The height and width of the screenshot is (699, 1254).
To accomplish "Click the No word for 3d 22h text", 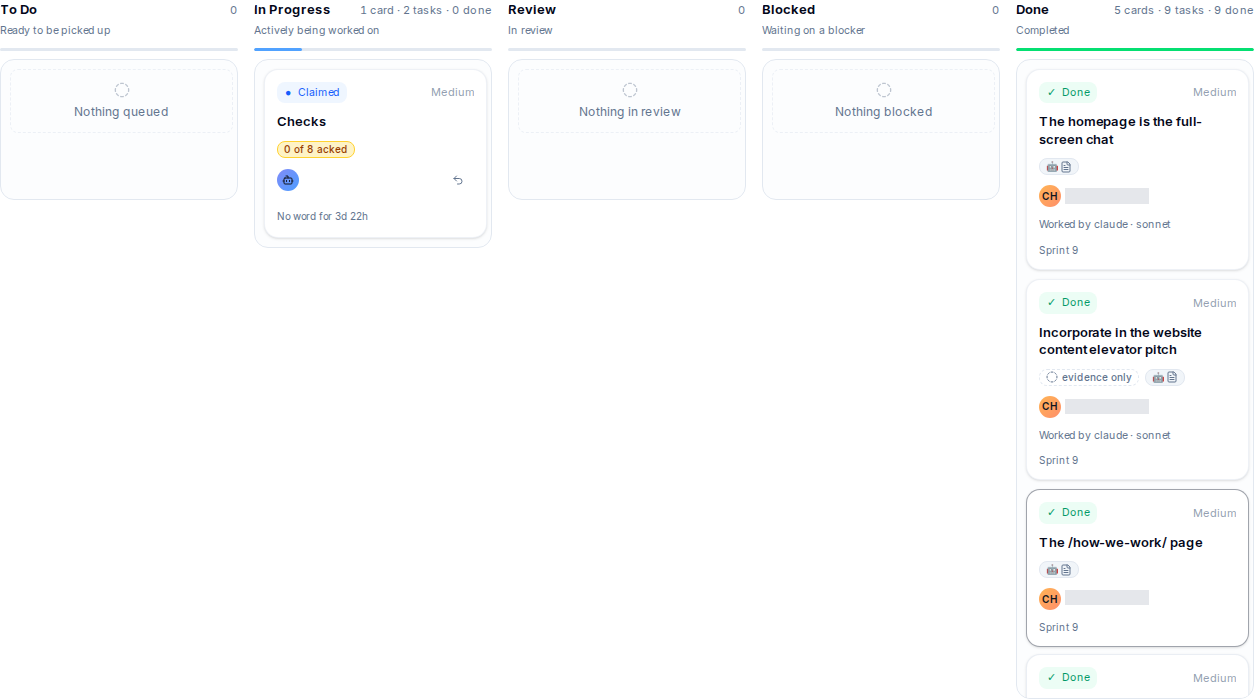I will [x=322, y=216].
